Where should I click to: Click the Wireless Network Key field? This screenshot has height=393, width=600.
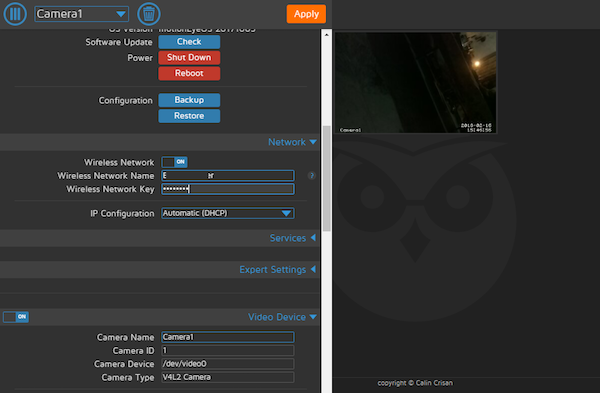tap(228, 189)
